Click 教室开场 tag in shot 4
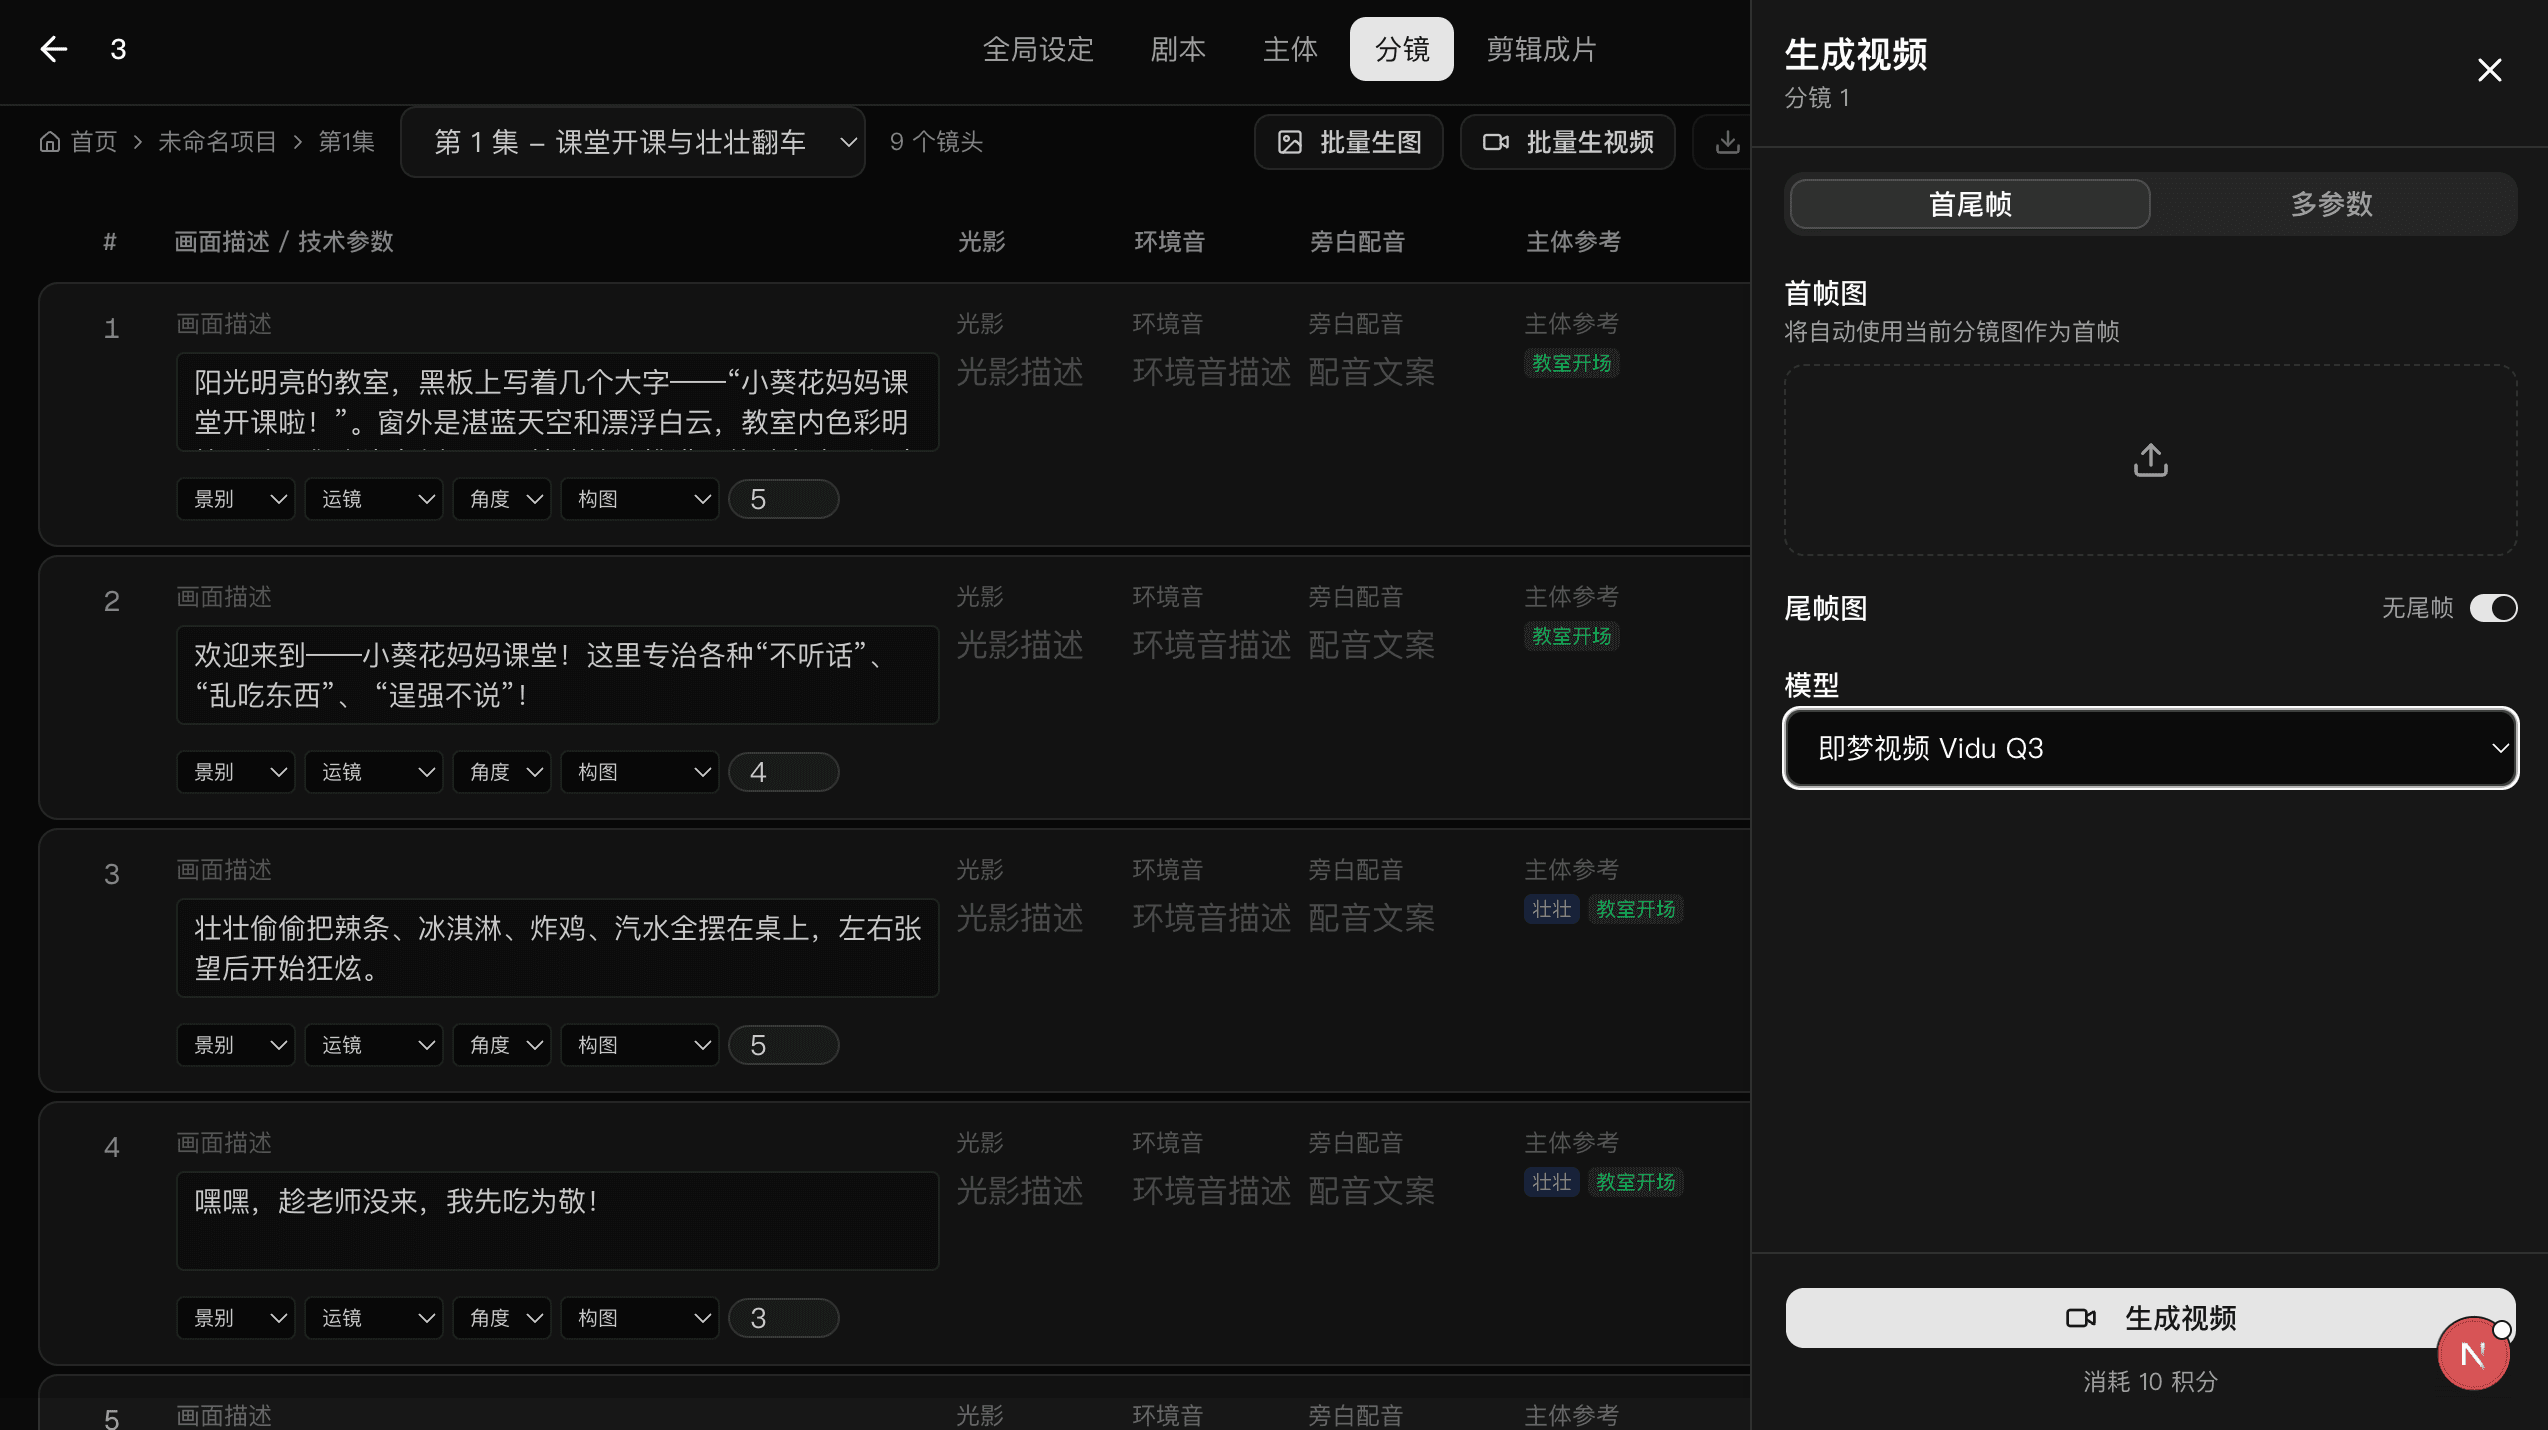 [1635, 1182]
